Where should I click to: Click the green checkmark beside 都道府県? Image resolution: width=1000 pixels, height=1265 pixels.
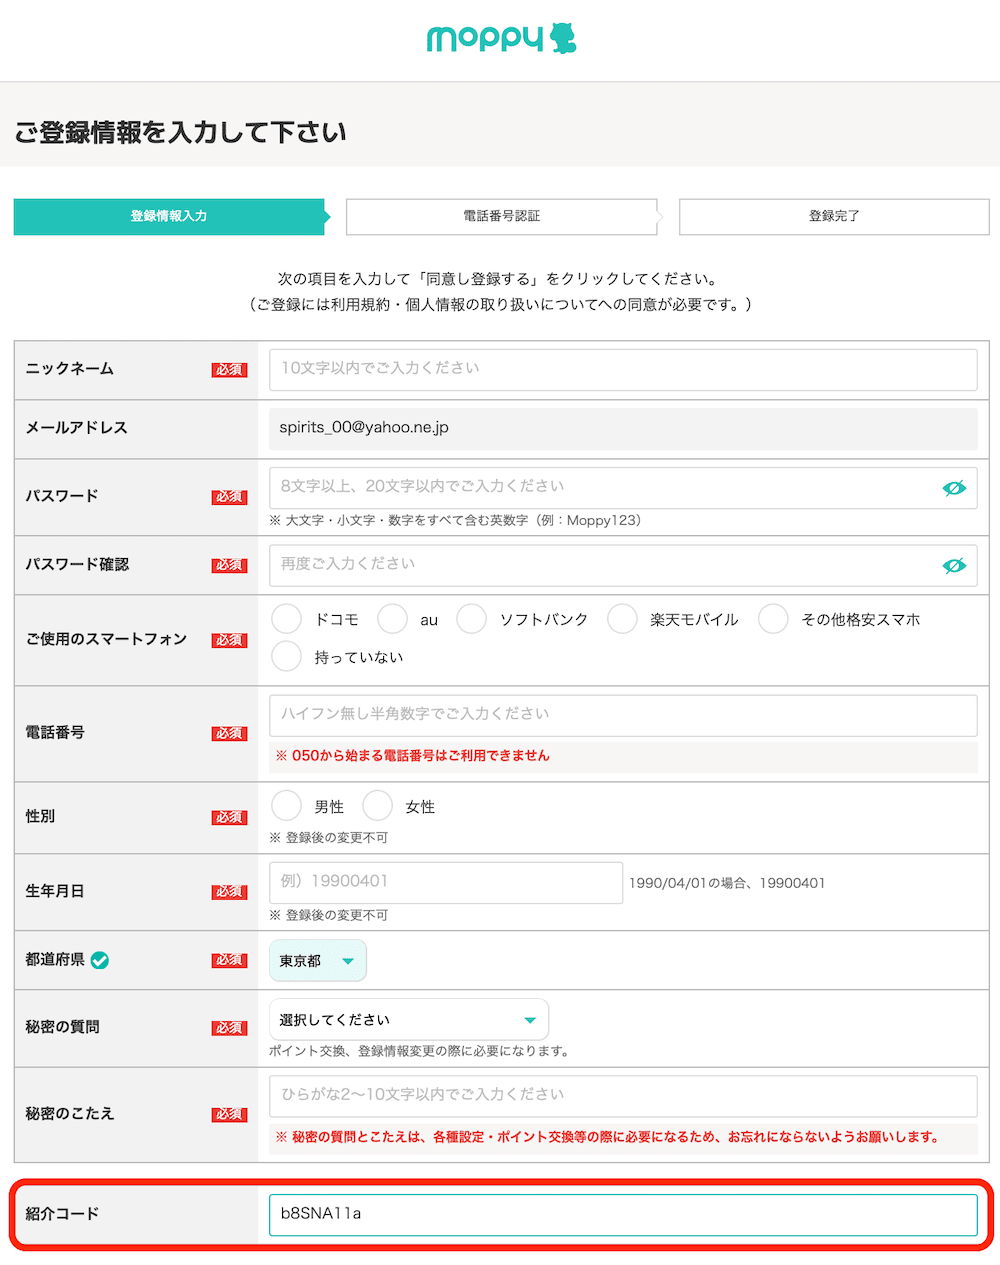pos(100,958)
